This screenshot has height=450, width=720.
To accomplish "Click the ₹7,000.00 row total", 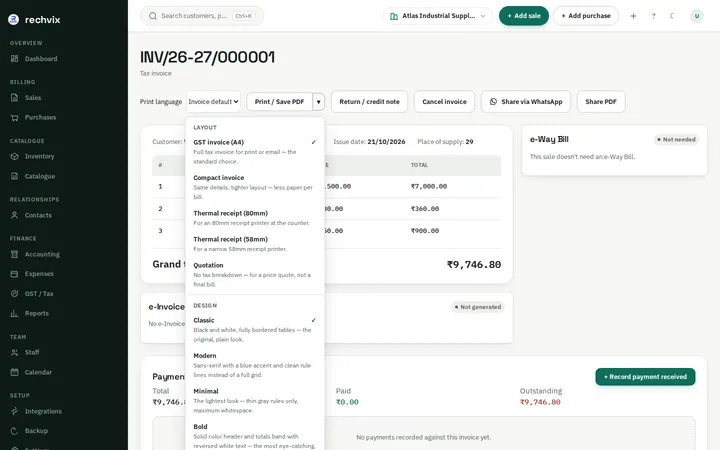I will point(429,186).
